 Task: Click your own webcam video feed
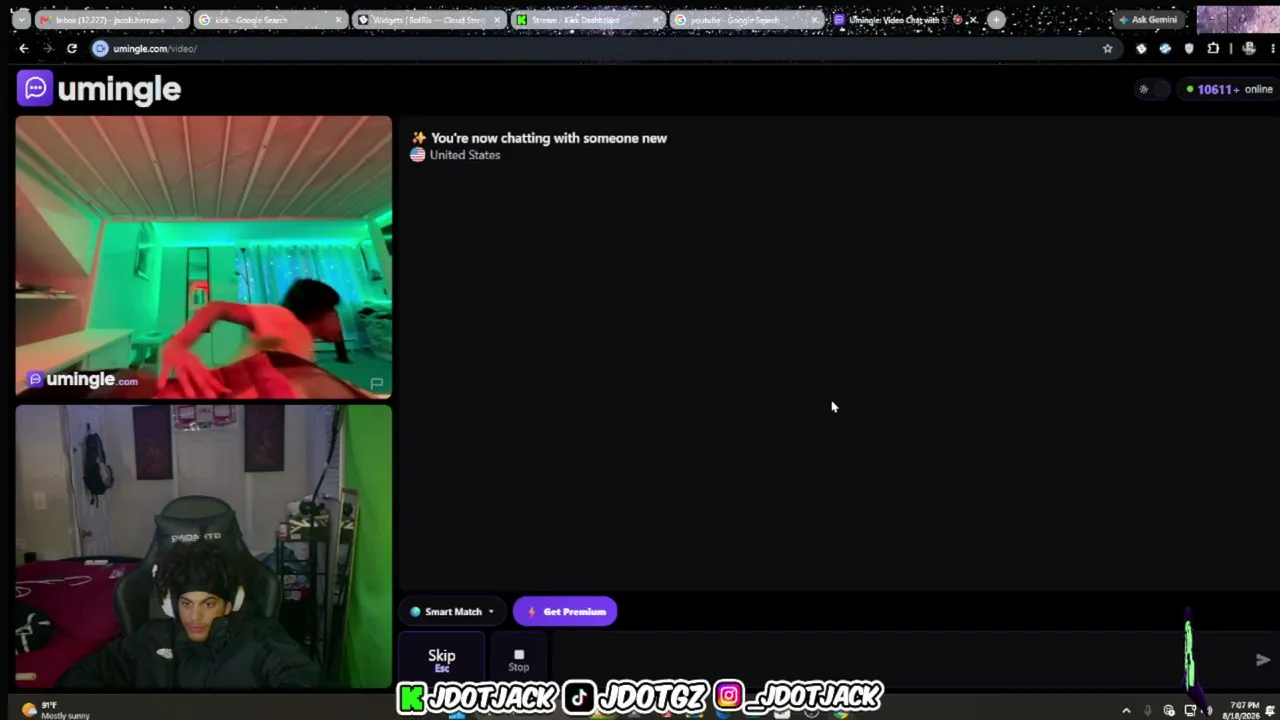point(203,546)
